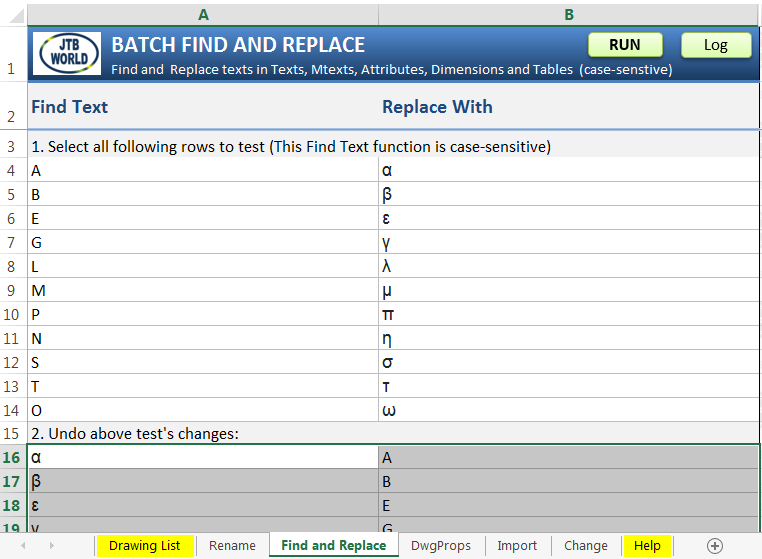Click the select-all corner of the grid
Image resolution: width=762 pixels, height=559 pixels.
pos(13,14)
